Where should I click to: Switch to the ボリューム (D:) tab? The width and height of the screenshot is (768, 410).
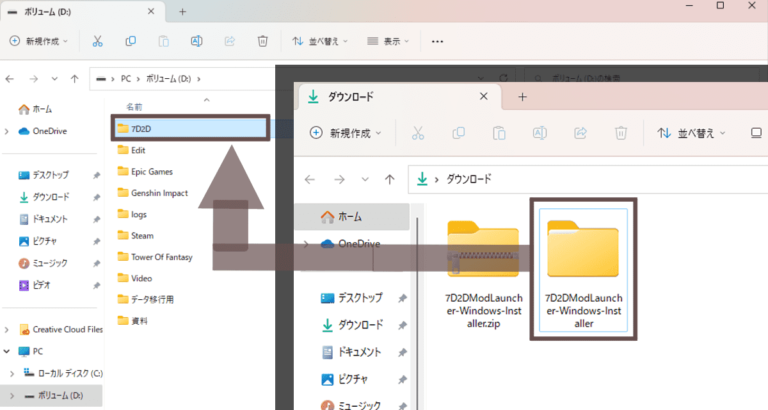tap(82, 12)
